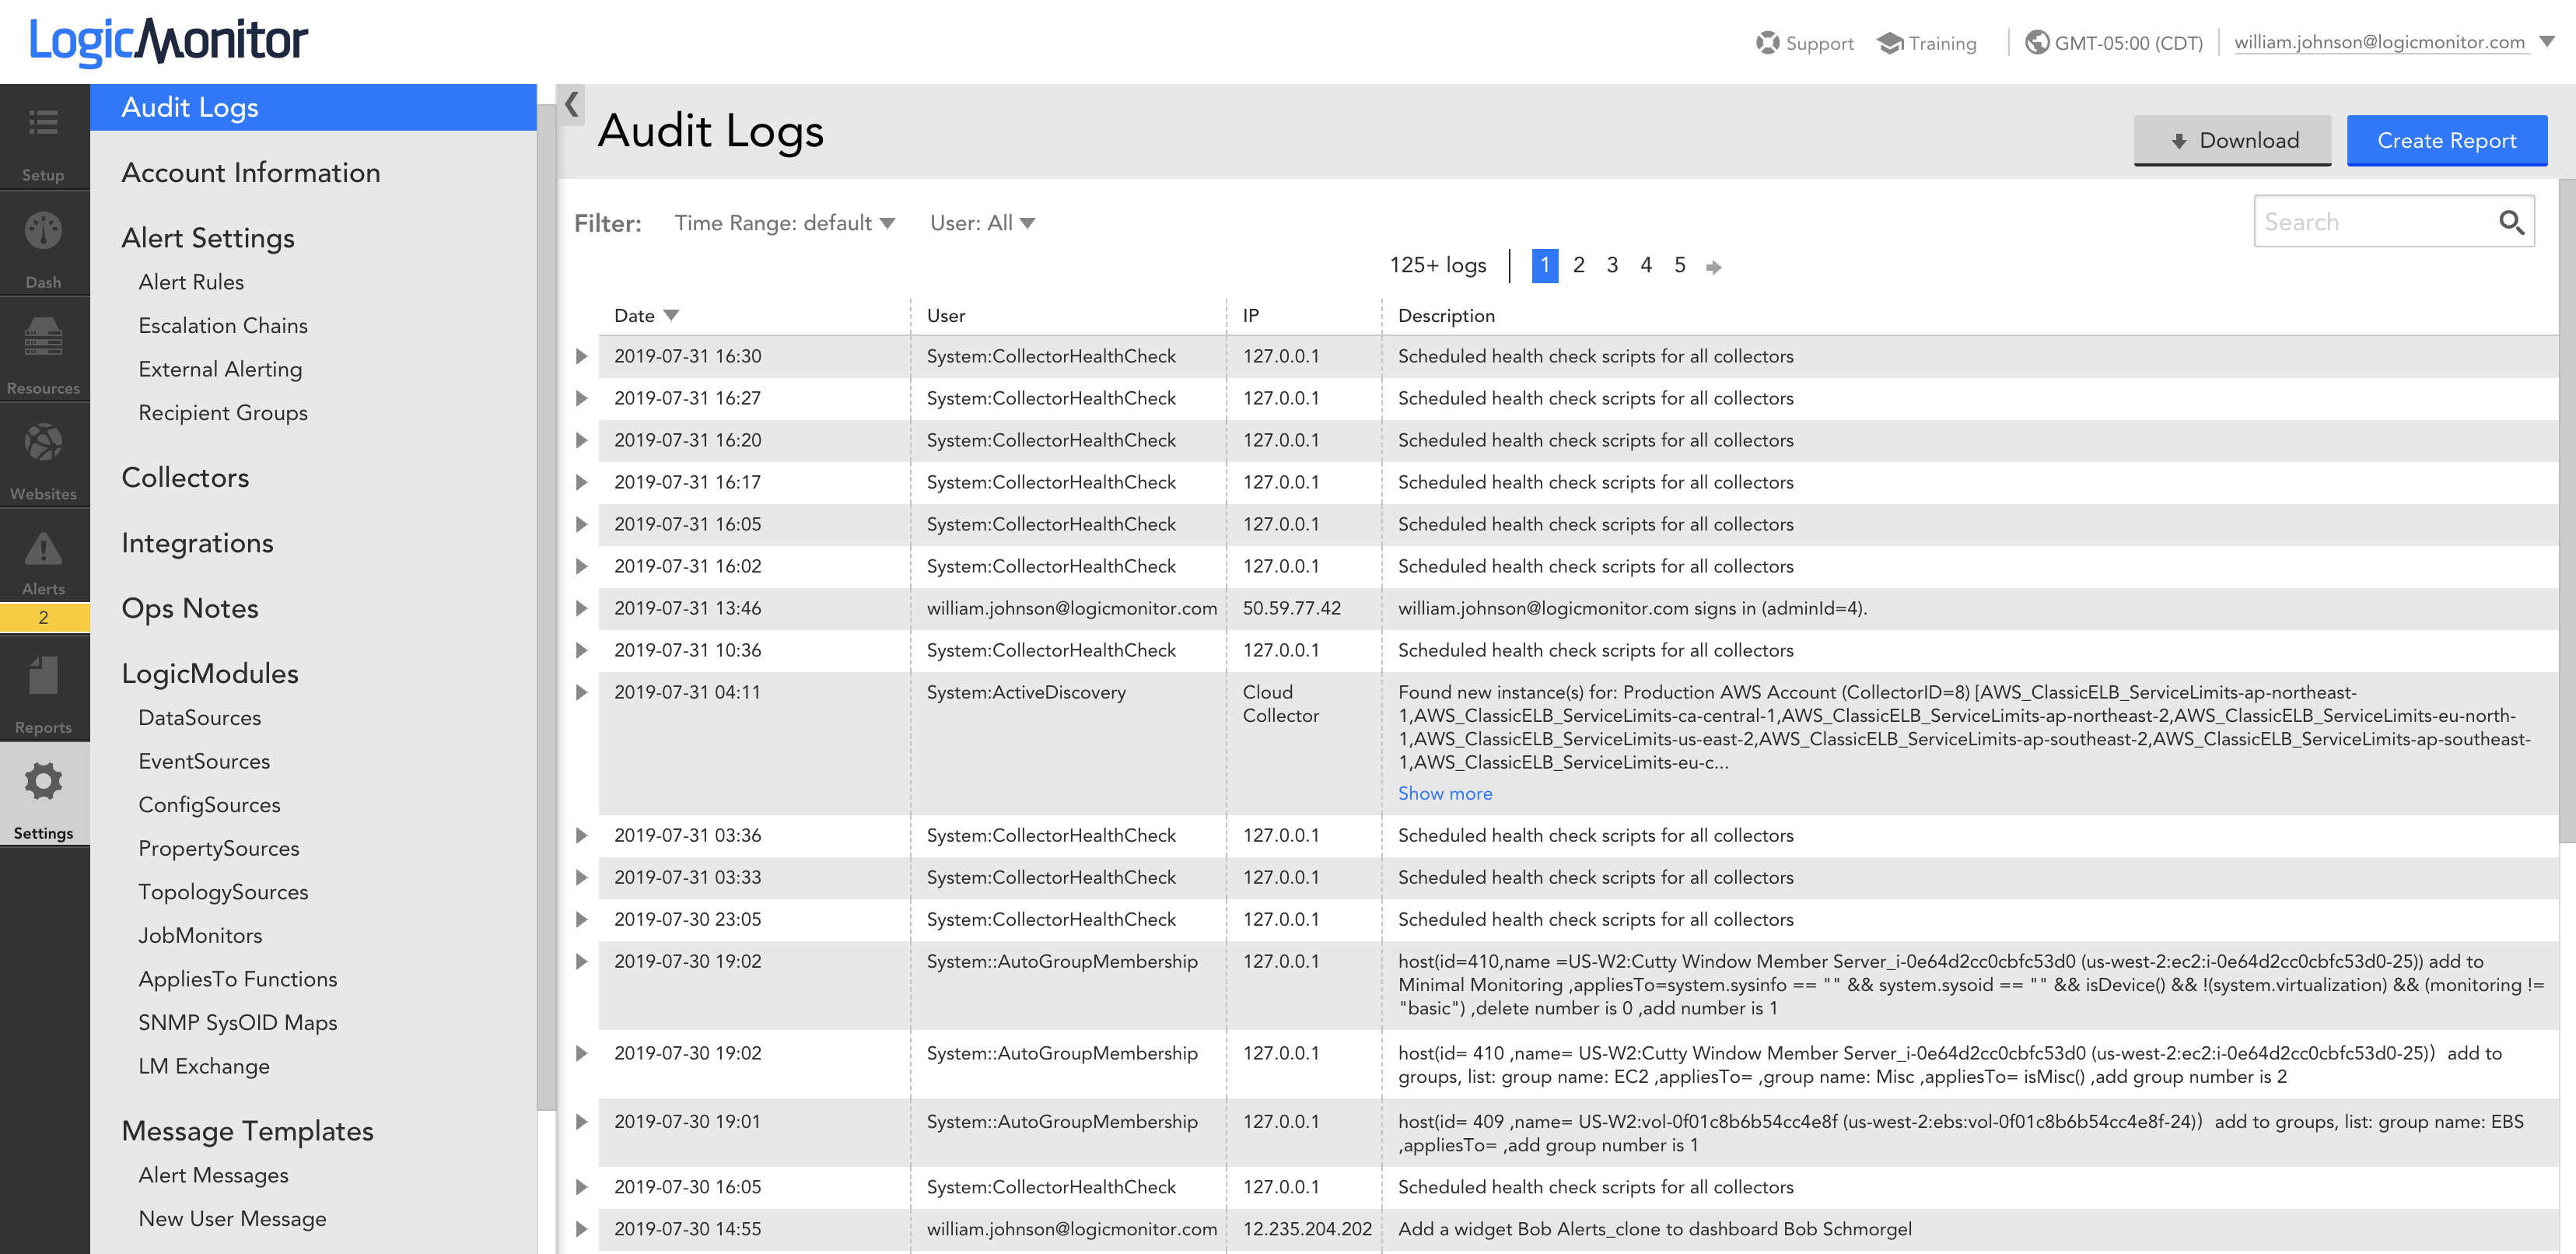Open the Alerts warning icon
Viewport: 2576px width, 1254px height.
[43, 549]
